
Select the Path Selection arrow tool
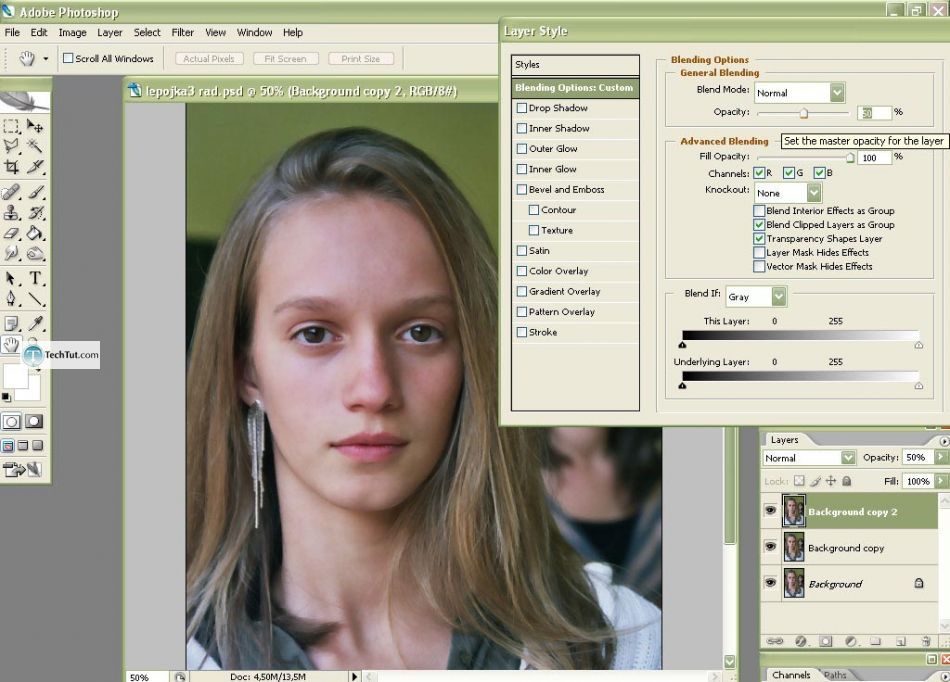pyautogui.click(x=11, y=279)
